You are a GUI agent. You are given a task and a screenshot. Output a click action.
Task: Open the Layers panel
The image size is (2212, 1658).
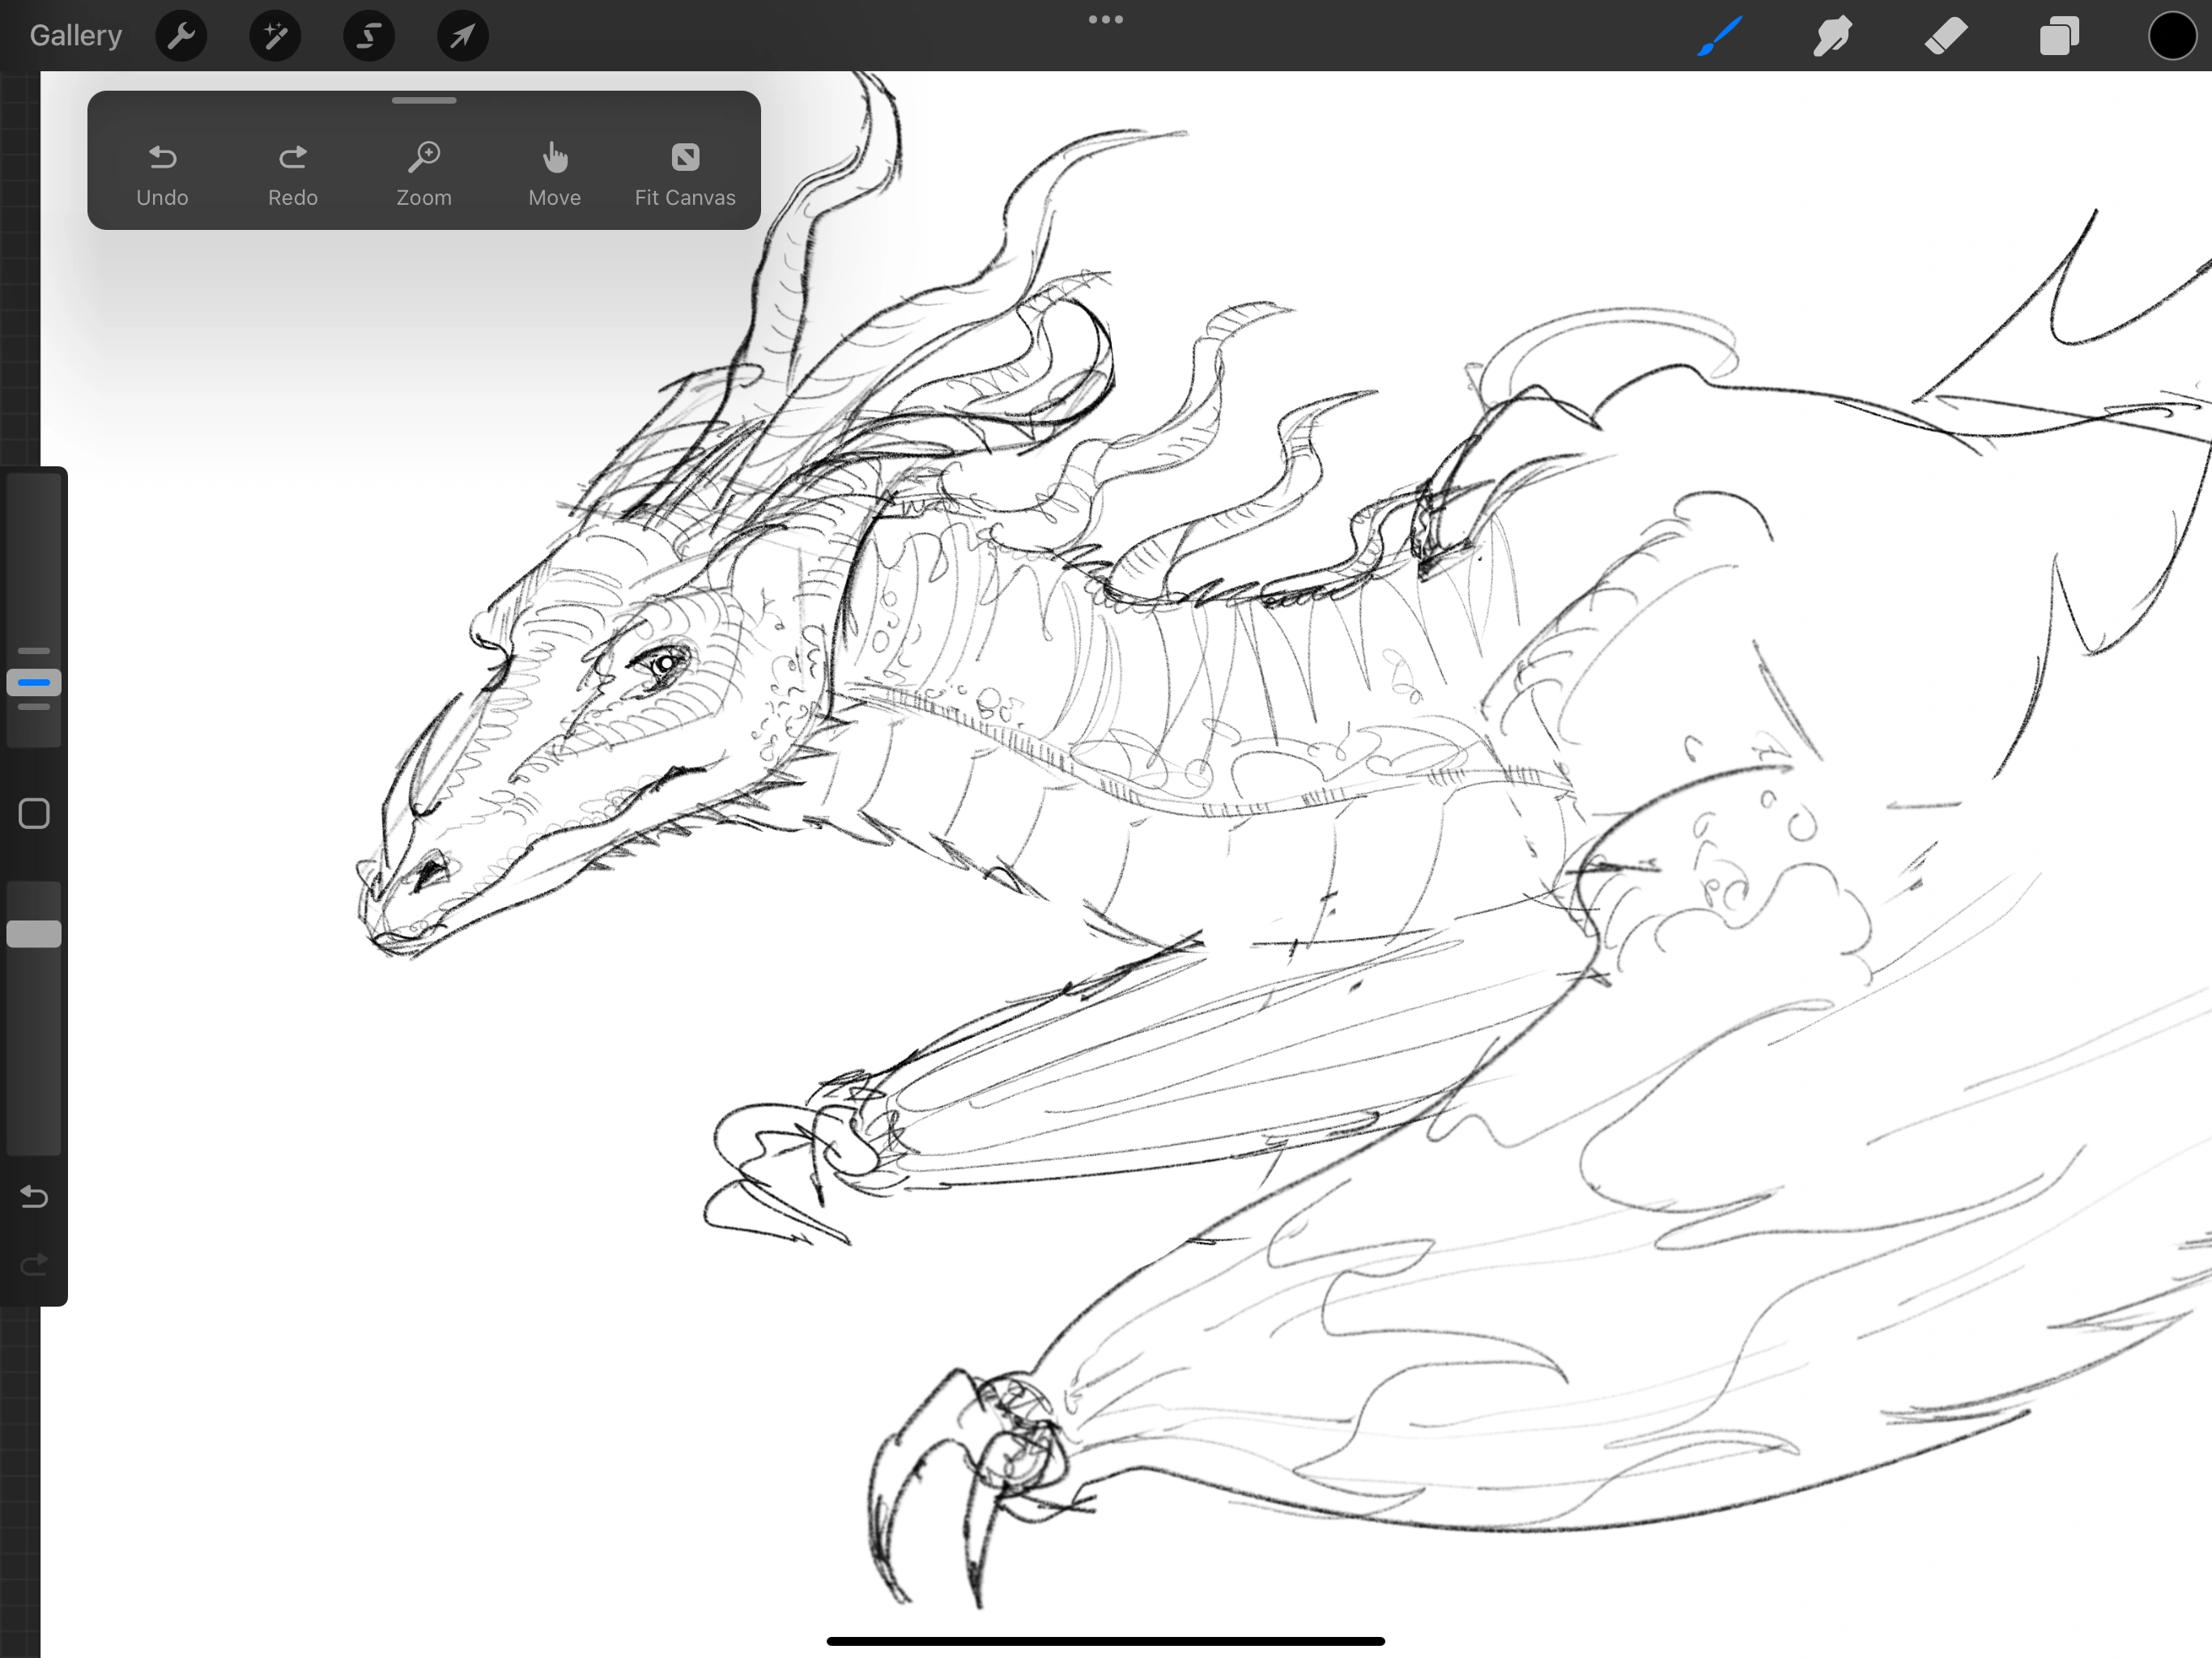(x=2059, y=37)
